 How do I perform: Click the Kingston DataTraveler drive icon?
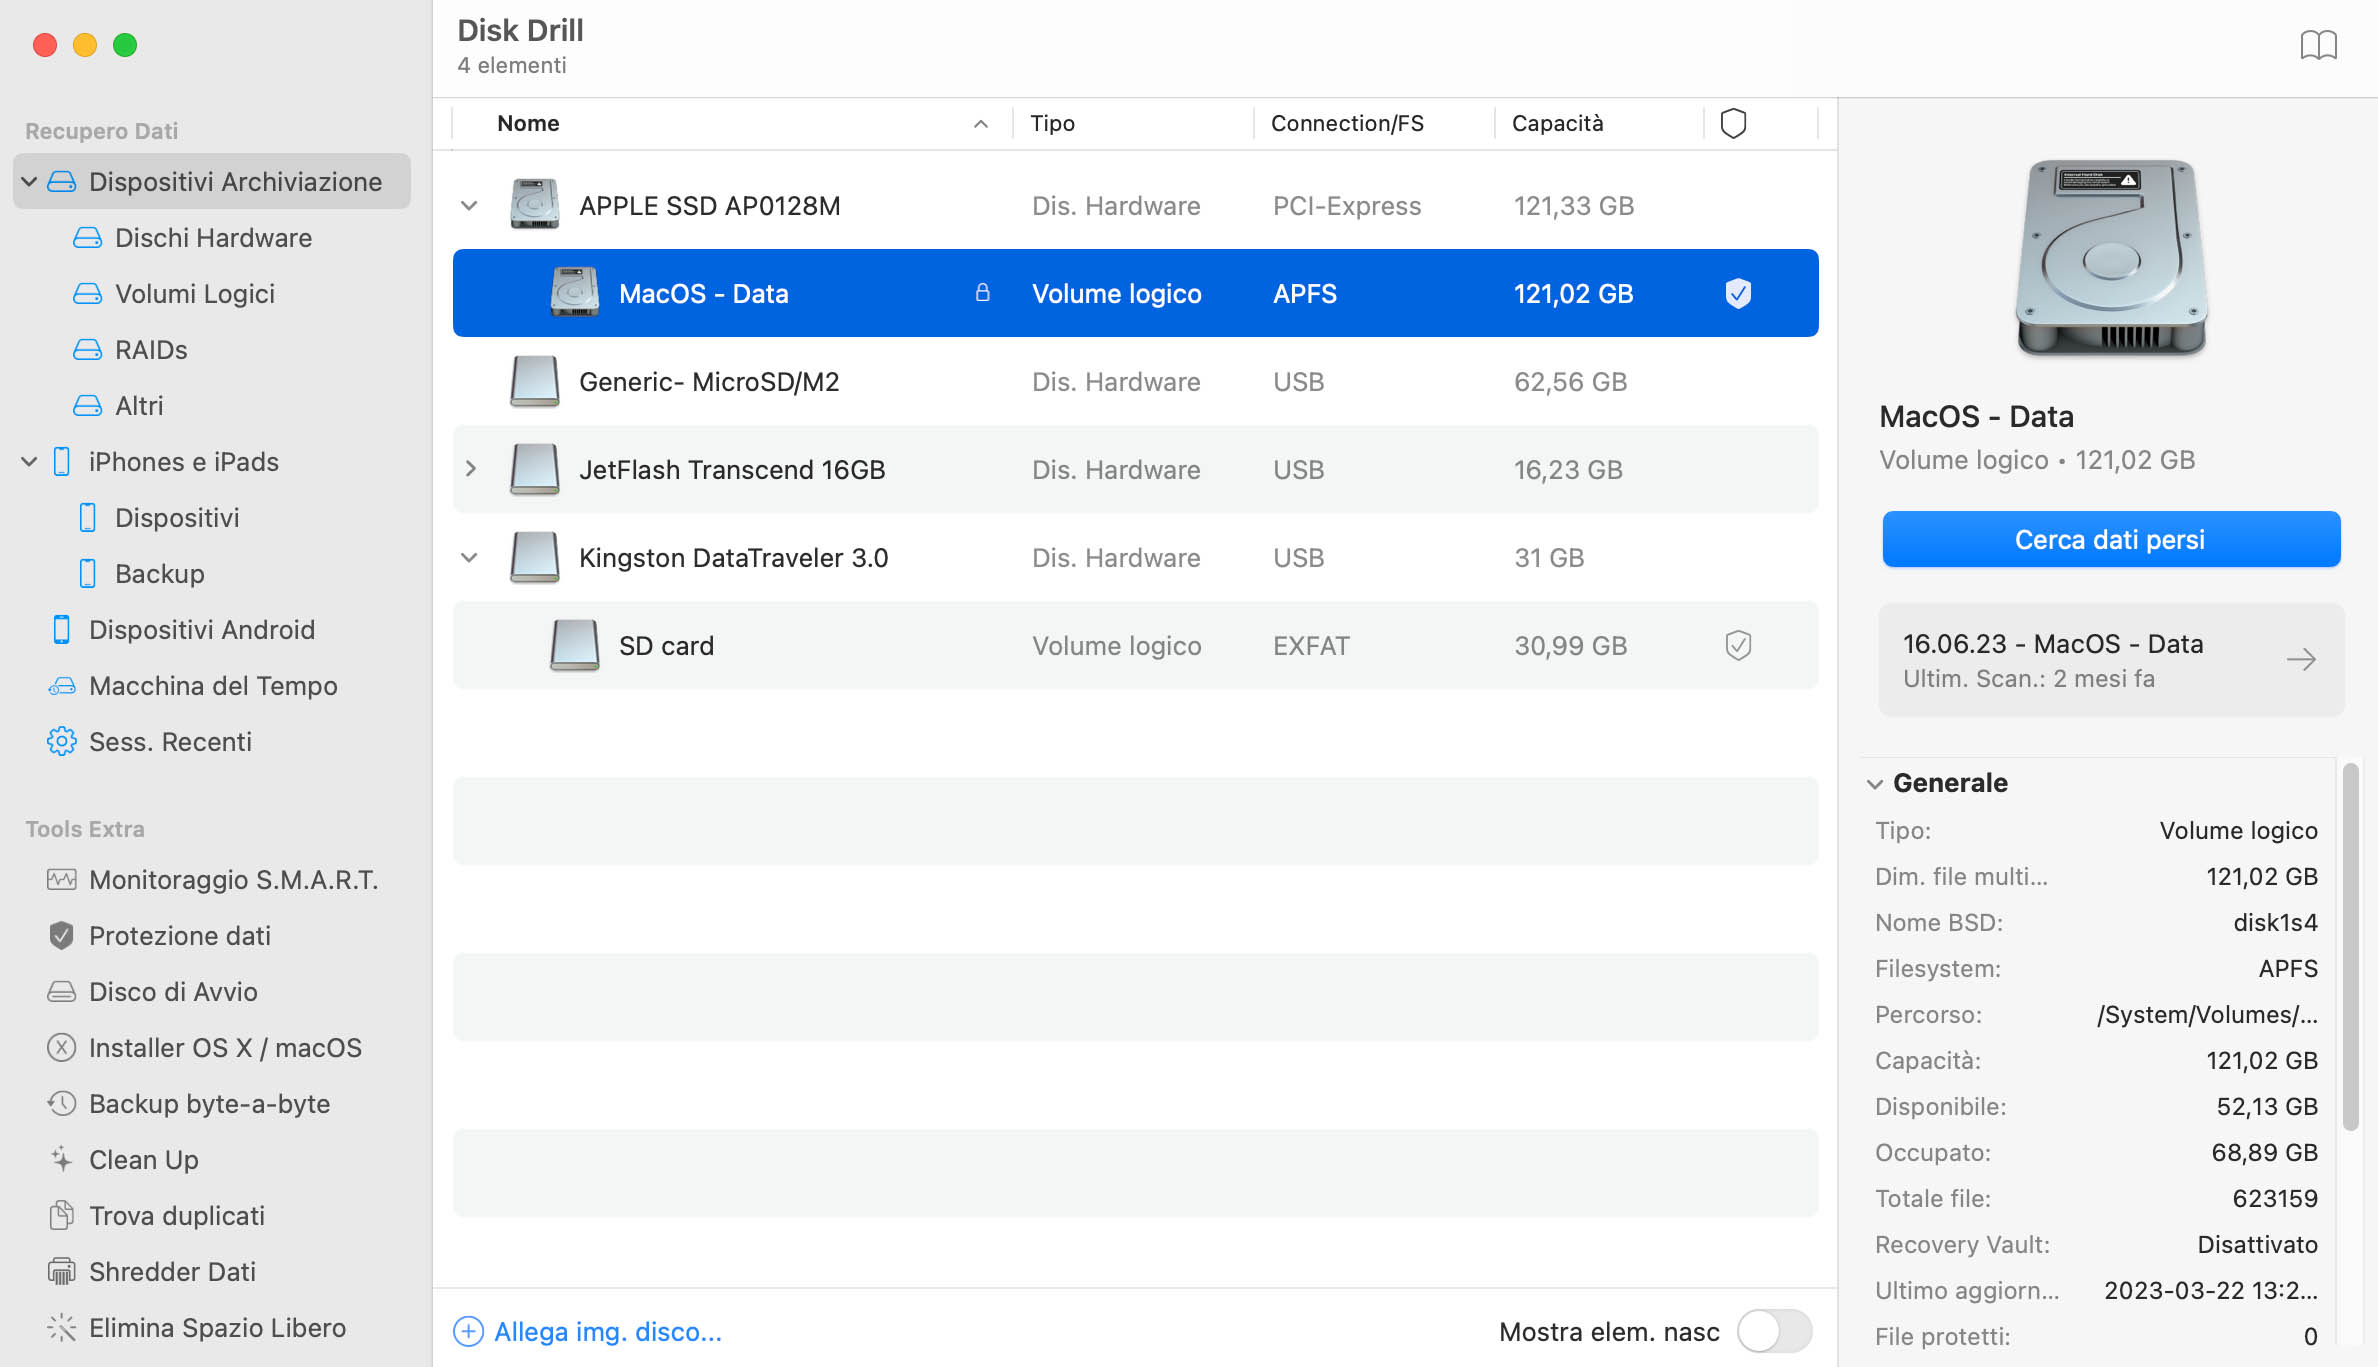(x=535, y=557)
